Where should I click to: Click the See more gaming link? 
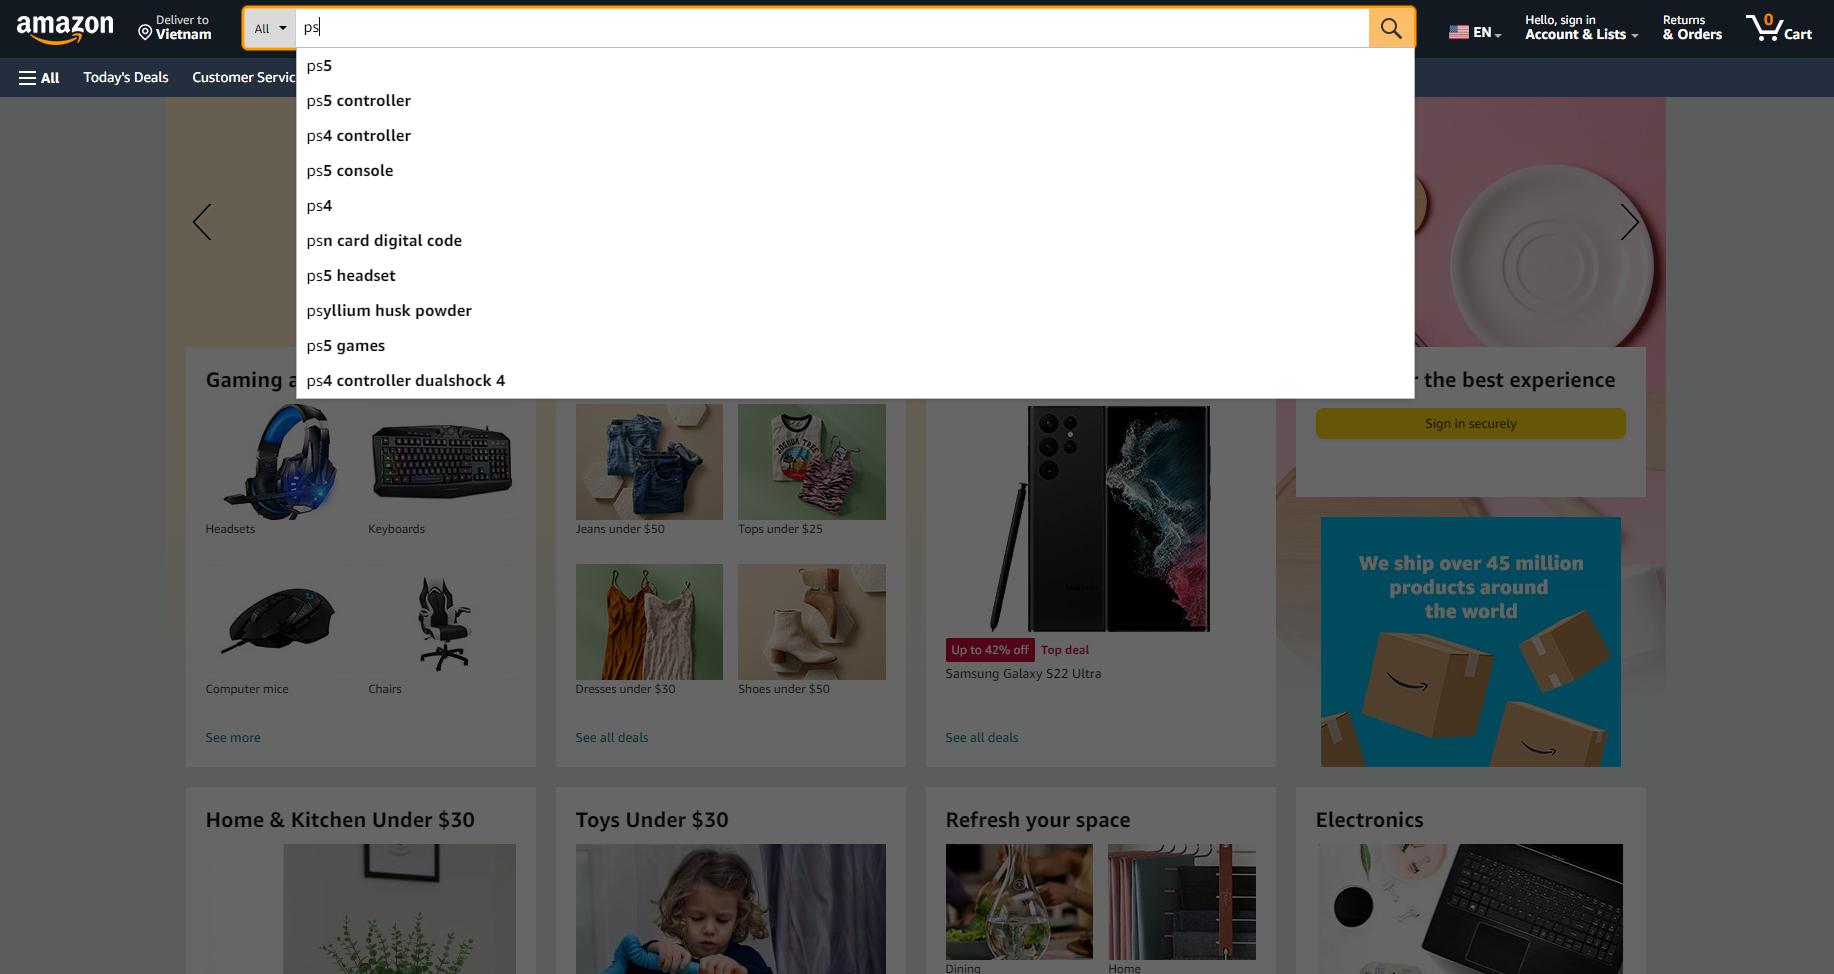tap(233, 738)
